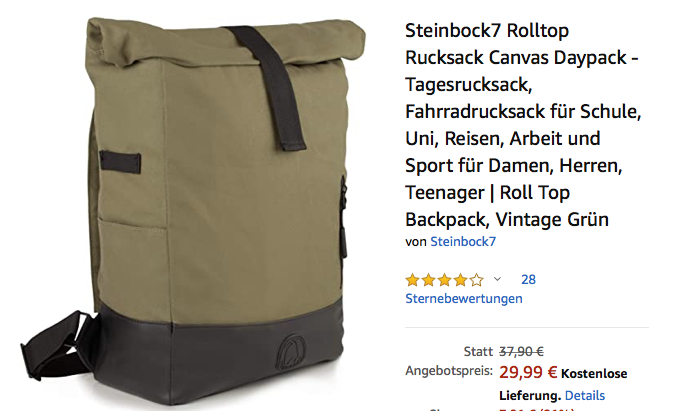Click the empty fifth rating star

click(476, 280)
